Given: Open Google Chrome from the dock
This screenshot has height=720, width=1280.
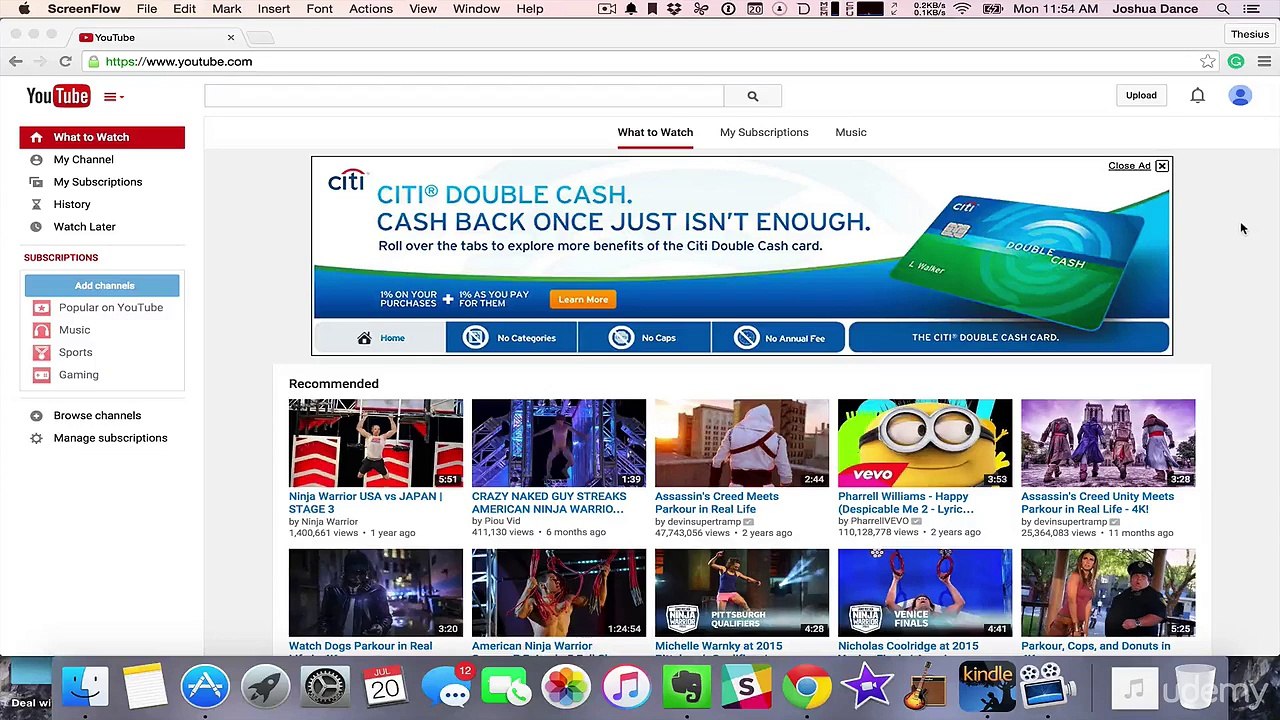Looking at the screenshot, I should pyautogui.click(x=807, y=688).
